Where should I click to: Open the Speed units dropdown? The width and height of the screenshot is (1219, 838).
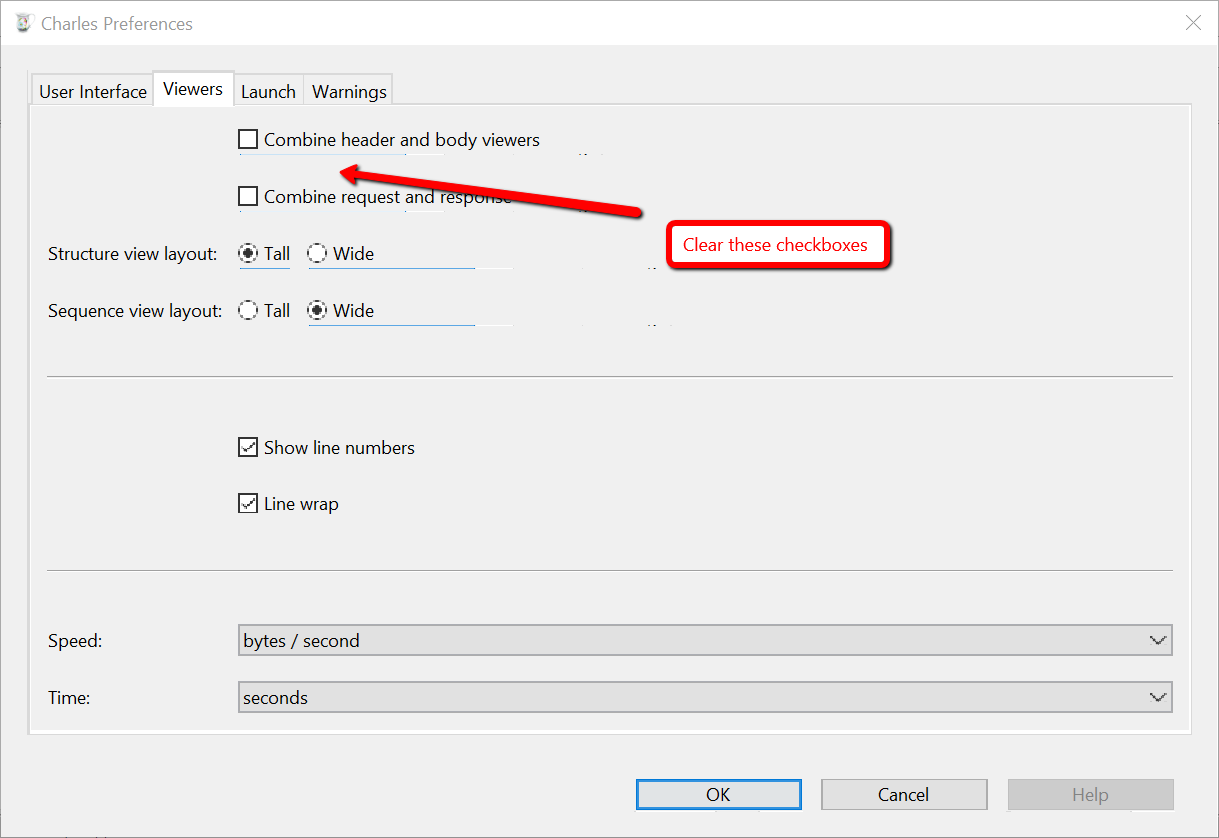pos(706,641)
